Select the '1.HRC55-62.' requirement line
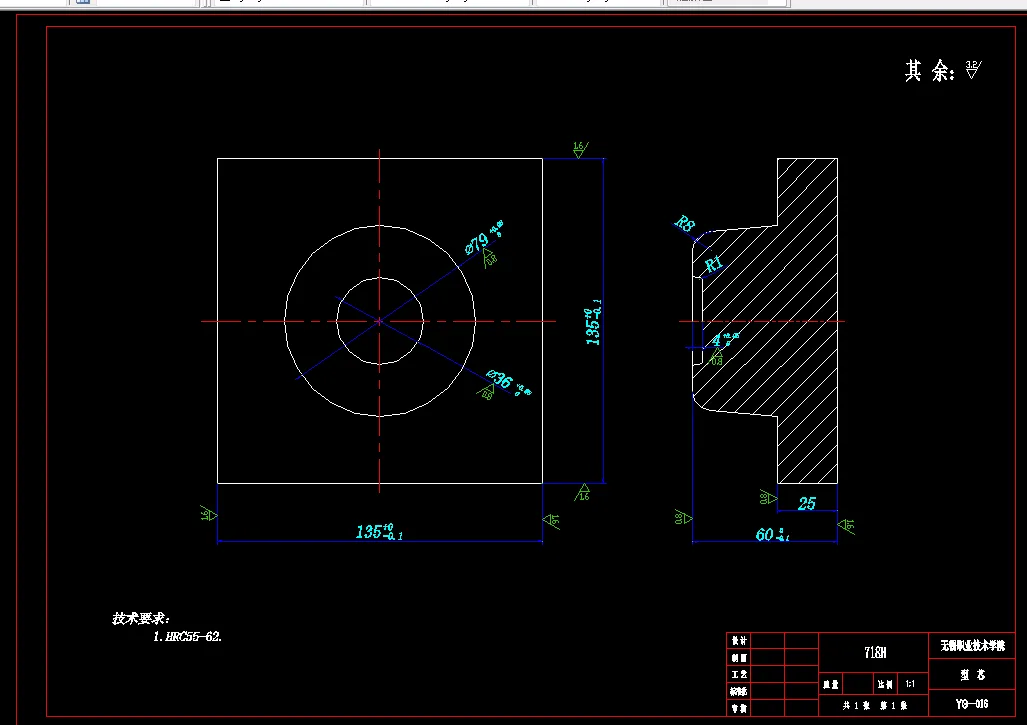Image resolution: width=1027 pixels, height=725 pixels. (x=187, y=637)
